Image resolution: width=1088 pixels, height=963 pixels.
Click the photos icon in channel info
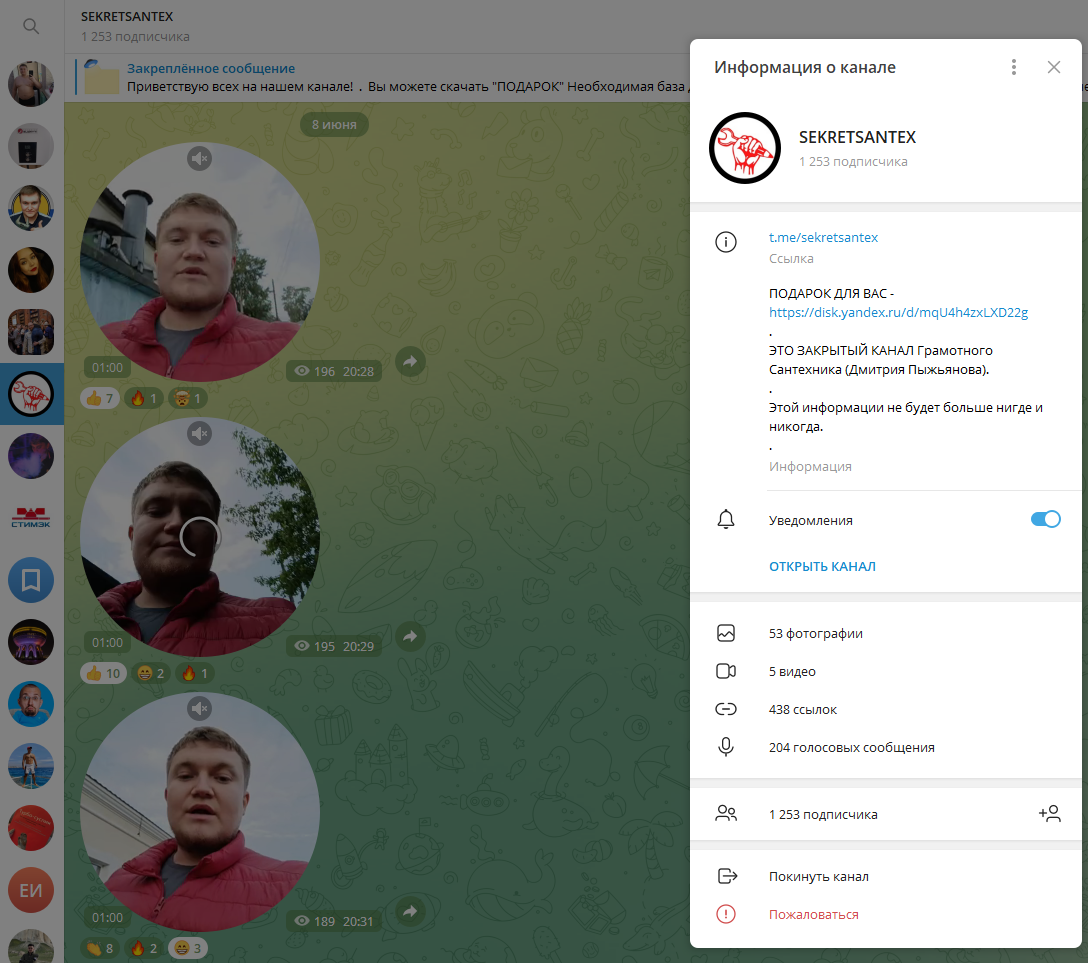tap(726, 633)
